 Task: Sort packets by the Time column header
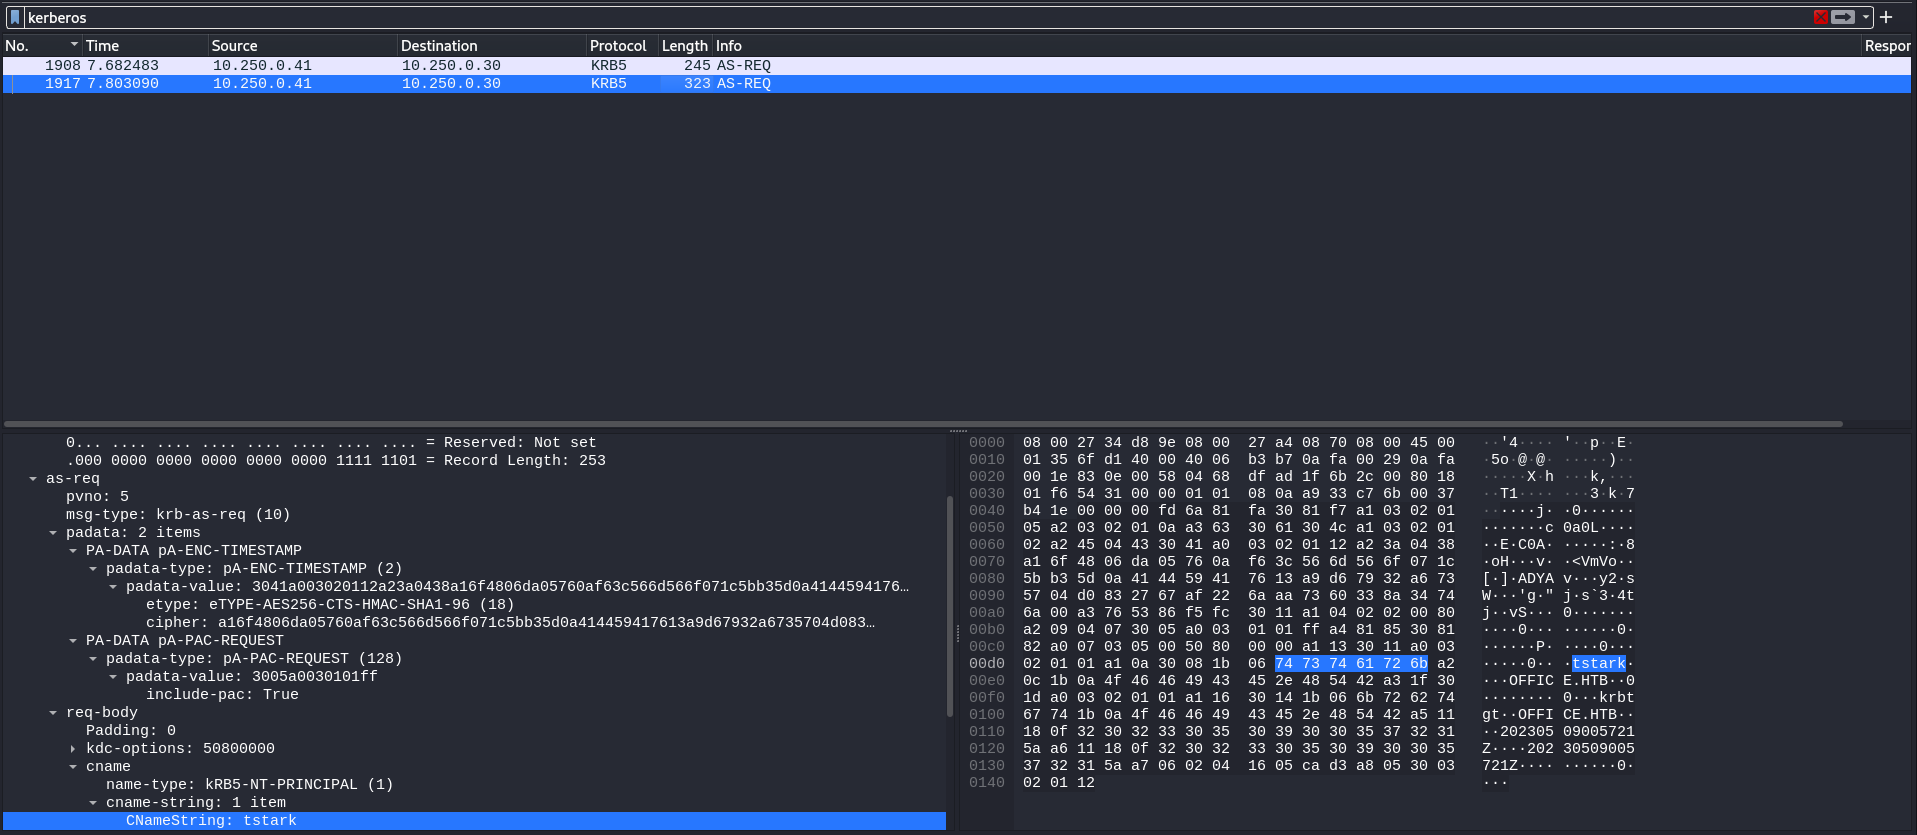pos(145,45)
